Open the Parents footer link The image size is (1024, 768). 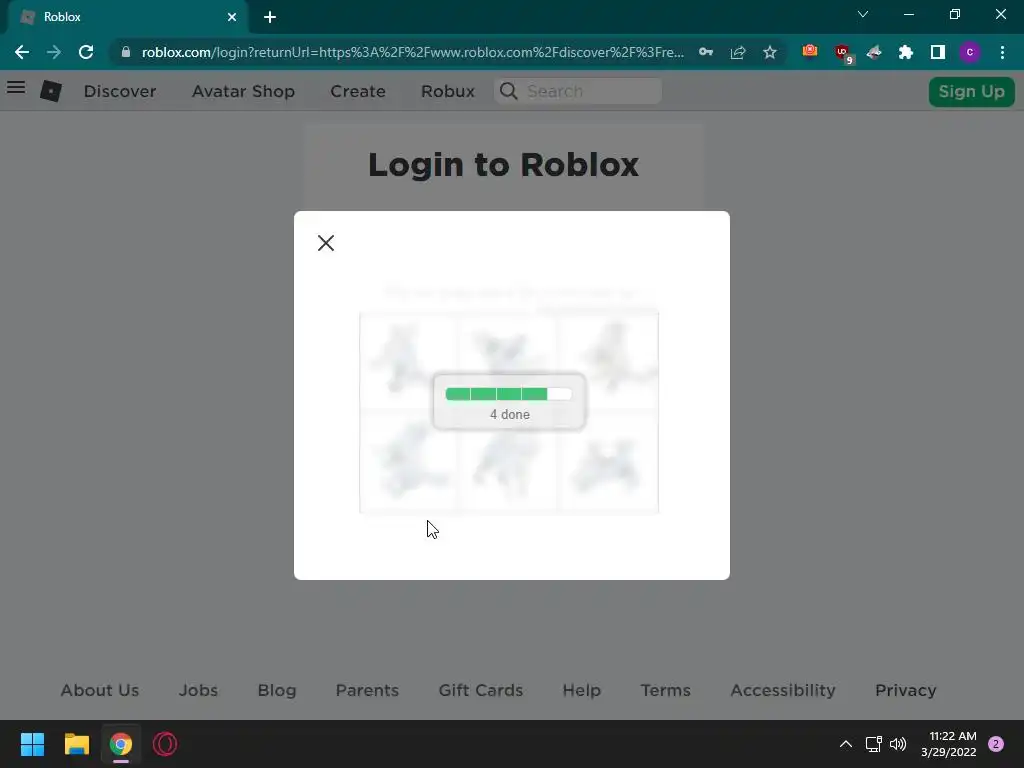[x=367, y=690]
